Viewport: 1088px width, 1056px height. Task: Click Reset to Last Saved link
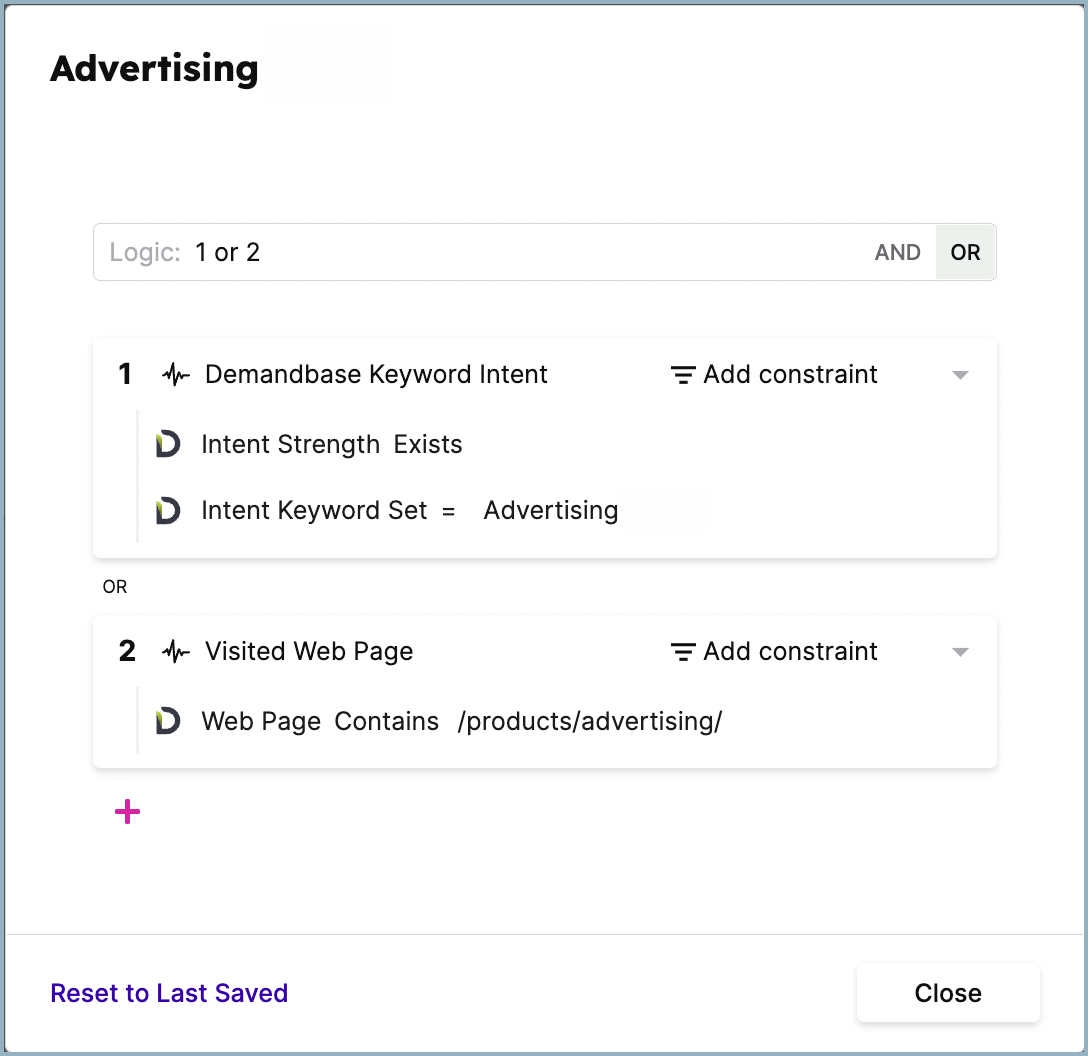pos(169,993)
